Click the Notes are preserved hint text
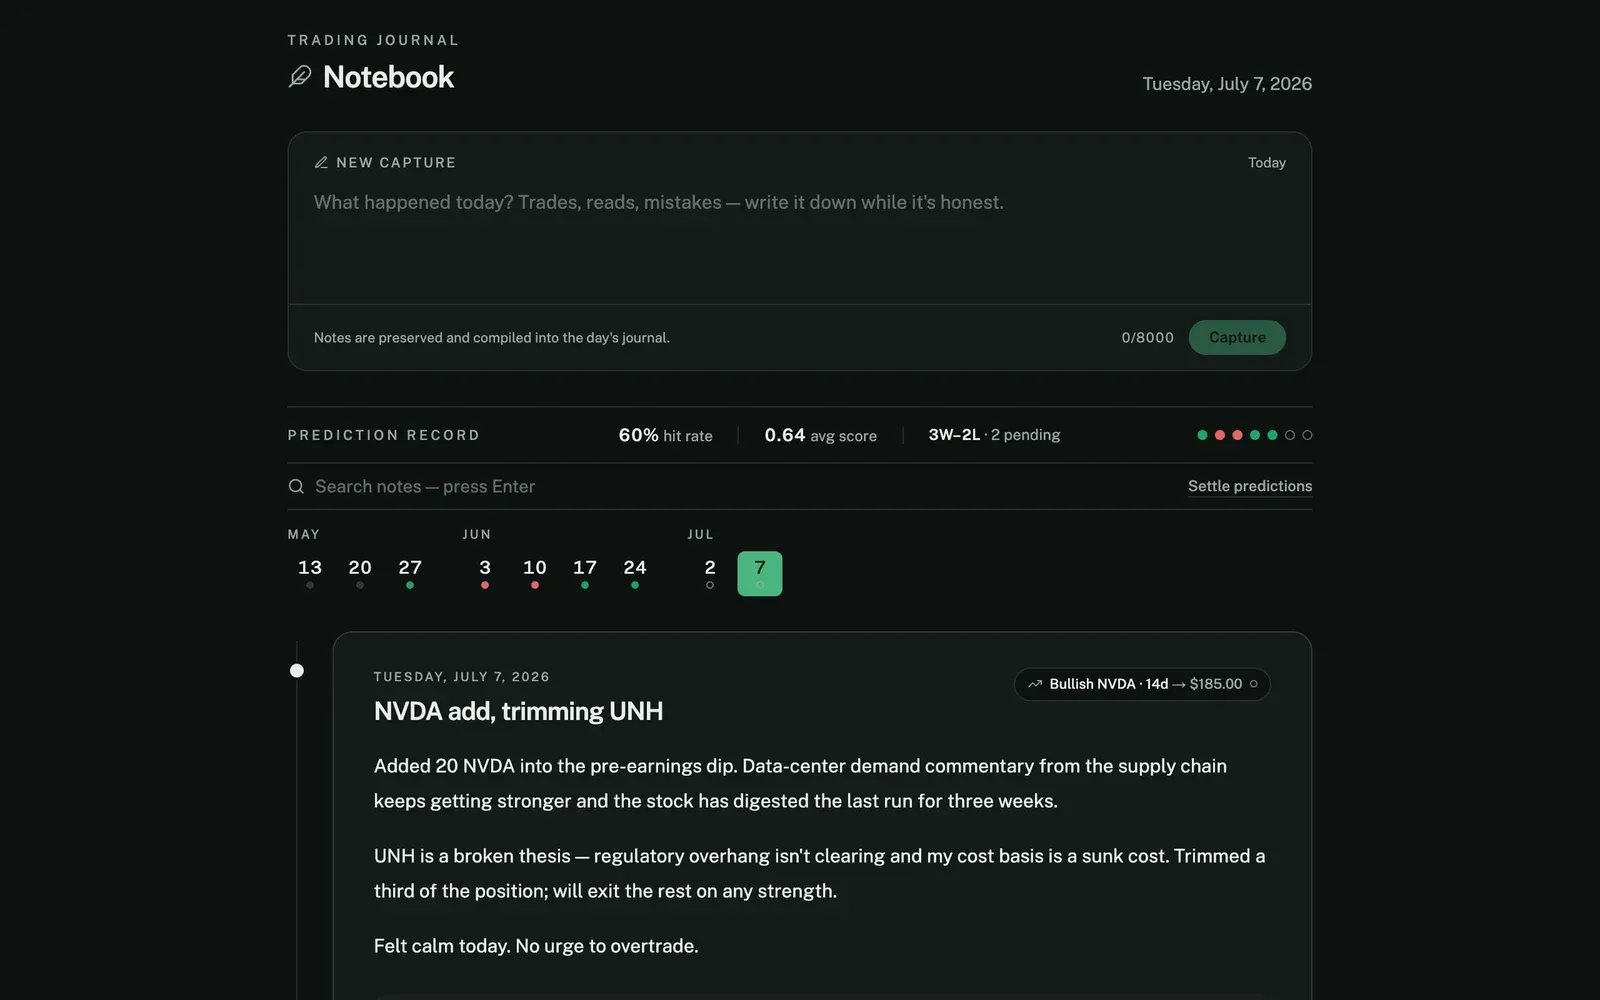The height and width of the screenshot is (1000, 1600). click(492, 338)
